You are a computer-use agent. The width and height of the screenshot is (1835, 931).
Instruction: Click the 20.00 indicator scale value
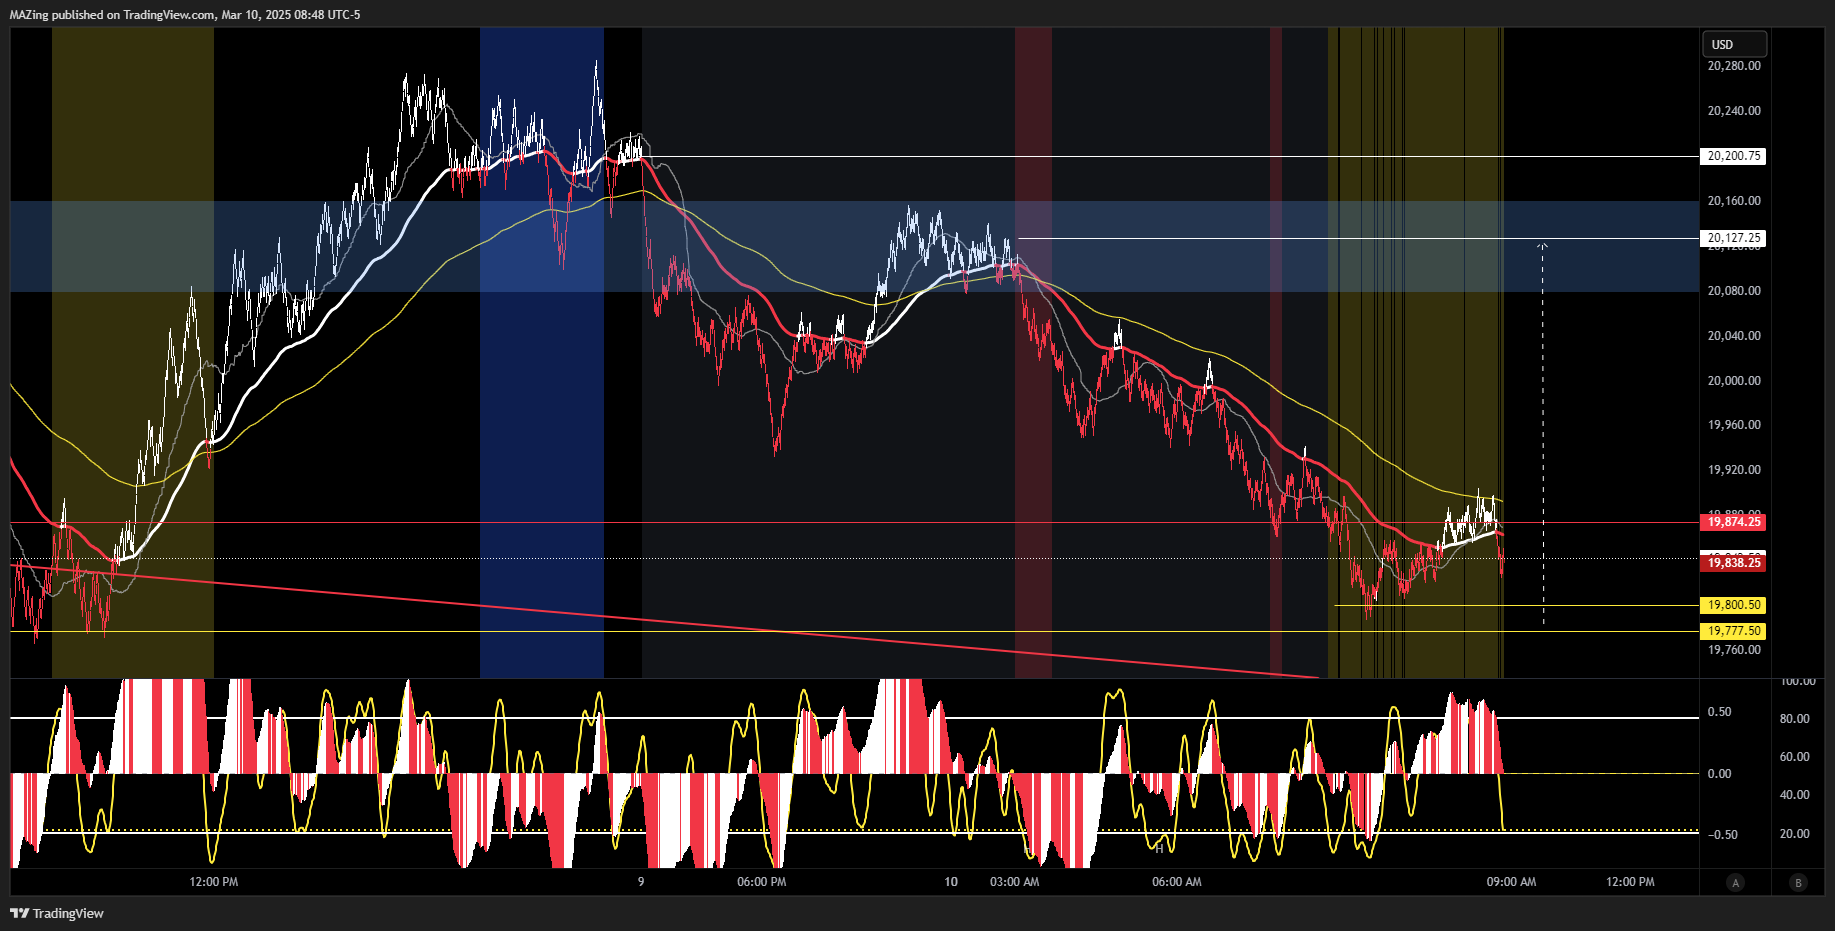1794,834
